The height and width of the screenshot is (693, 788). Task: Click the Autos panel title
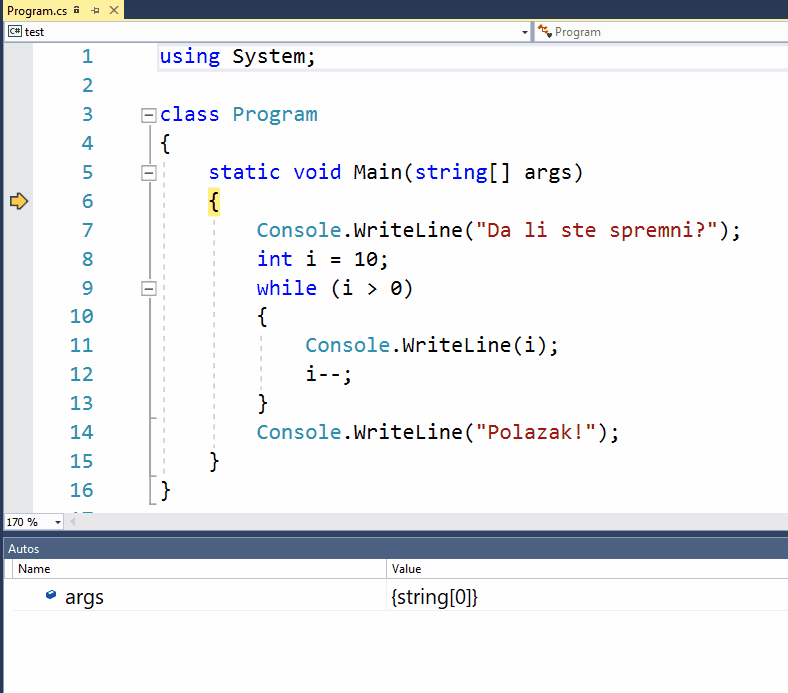point(24,549)
